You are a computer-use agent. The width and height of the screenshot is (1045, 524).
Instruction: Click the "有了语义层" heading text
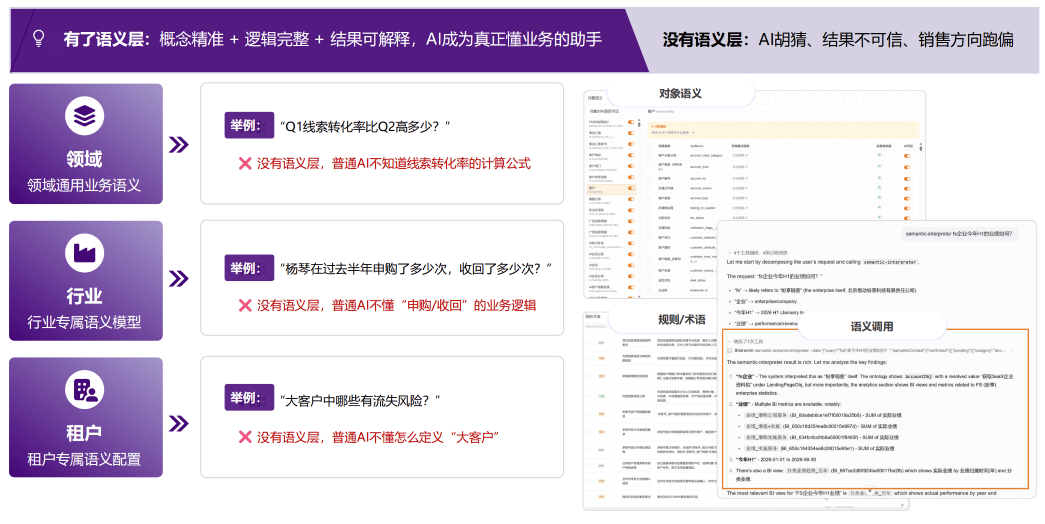click(106, 39)
